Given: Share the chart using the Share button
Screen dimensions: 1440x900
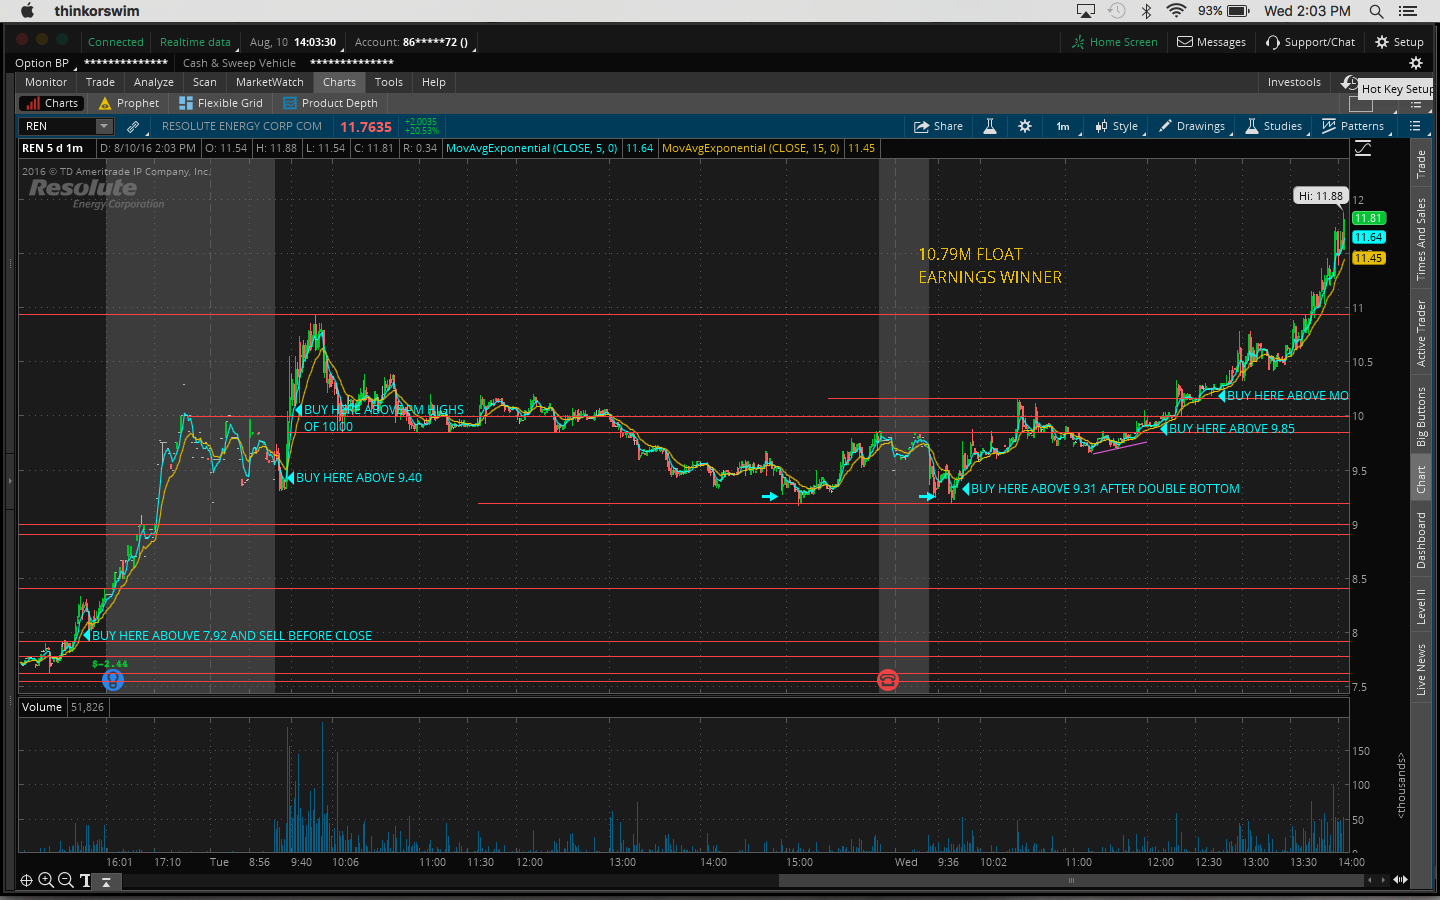Looking at the screenshot, I should [x=938, y=126].
